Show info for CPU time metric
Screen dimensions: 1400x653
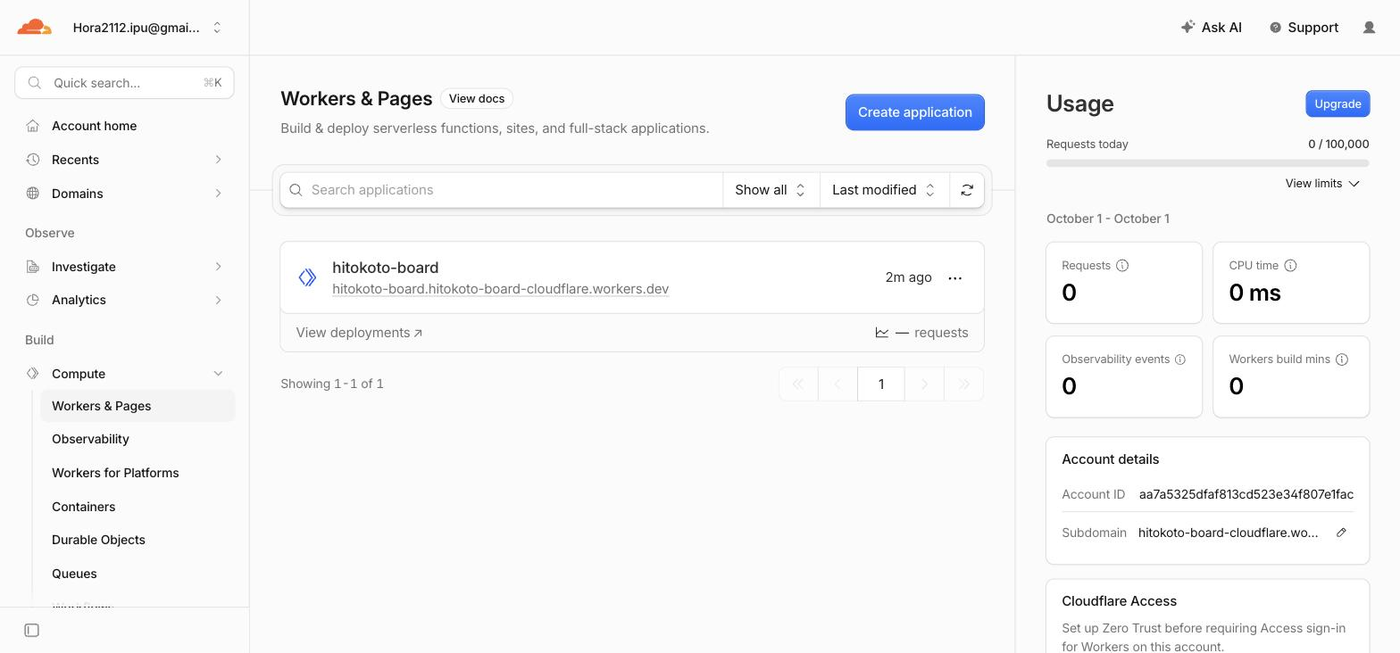coord(1290,266)
